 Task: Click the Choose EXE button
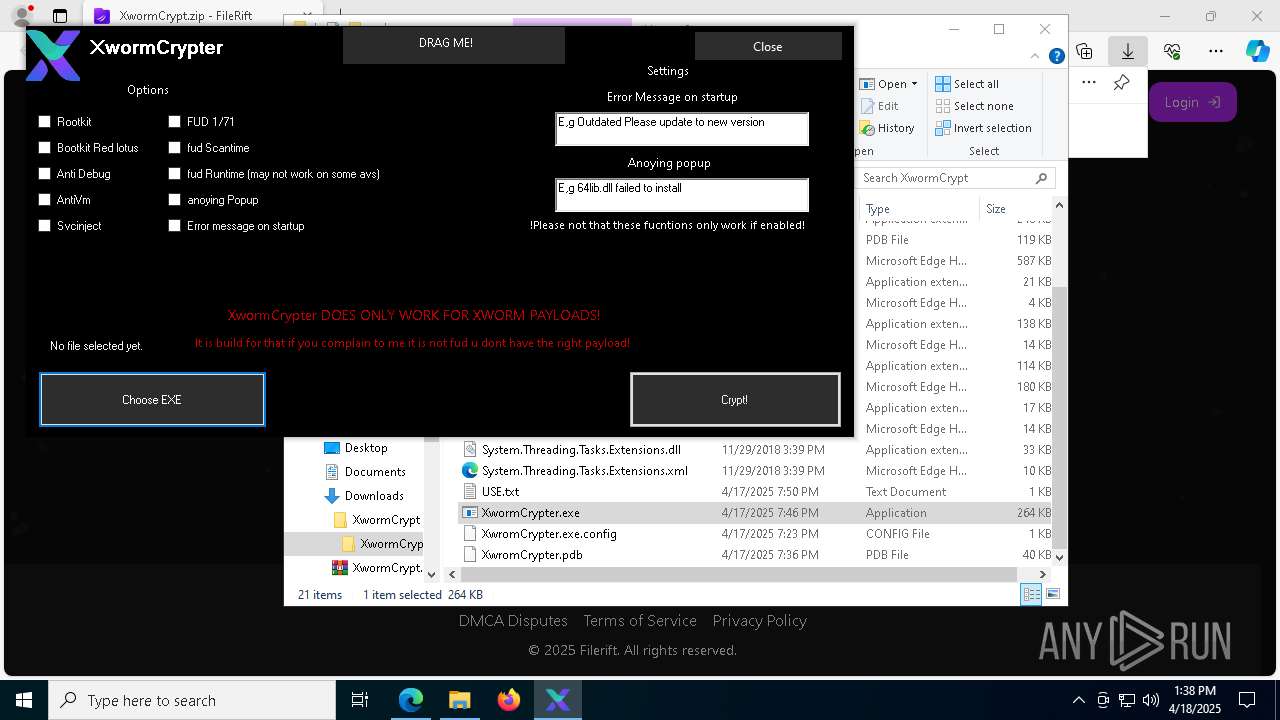point(152,399)
